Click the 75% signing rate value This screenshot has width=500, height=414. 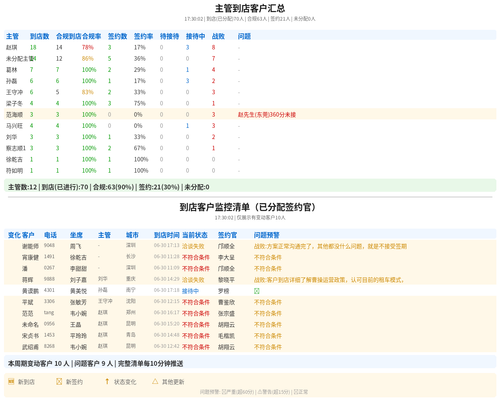click(140, 103)
